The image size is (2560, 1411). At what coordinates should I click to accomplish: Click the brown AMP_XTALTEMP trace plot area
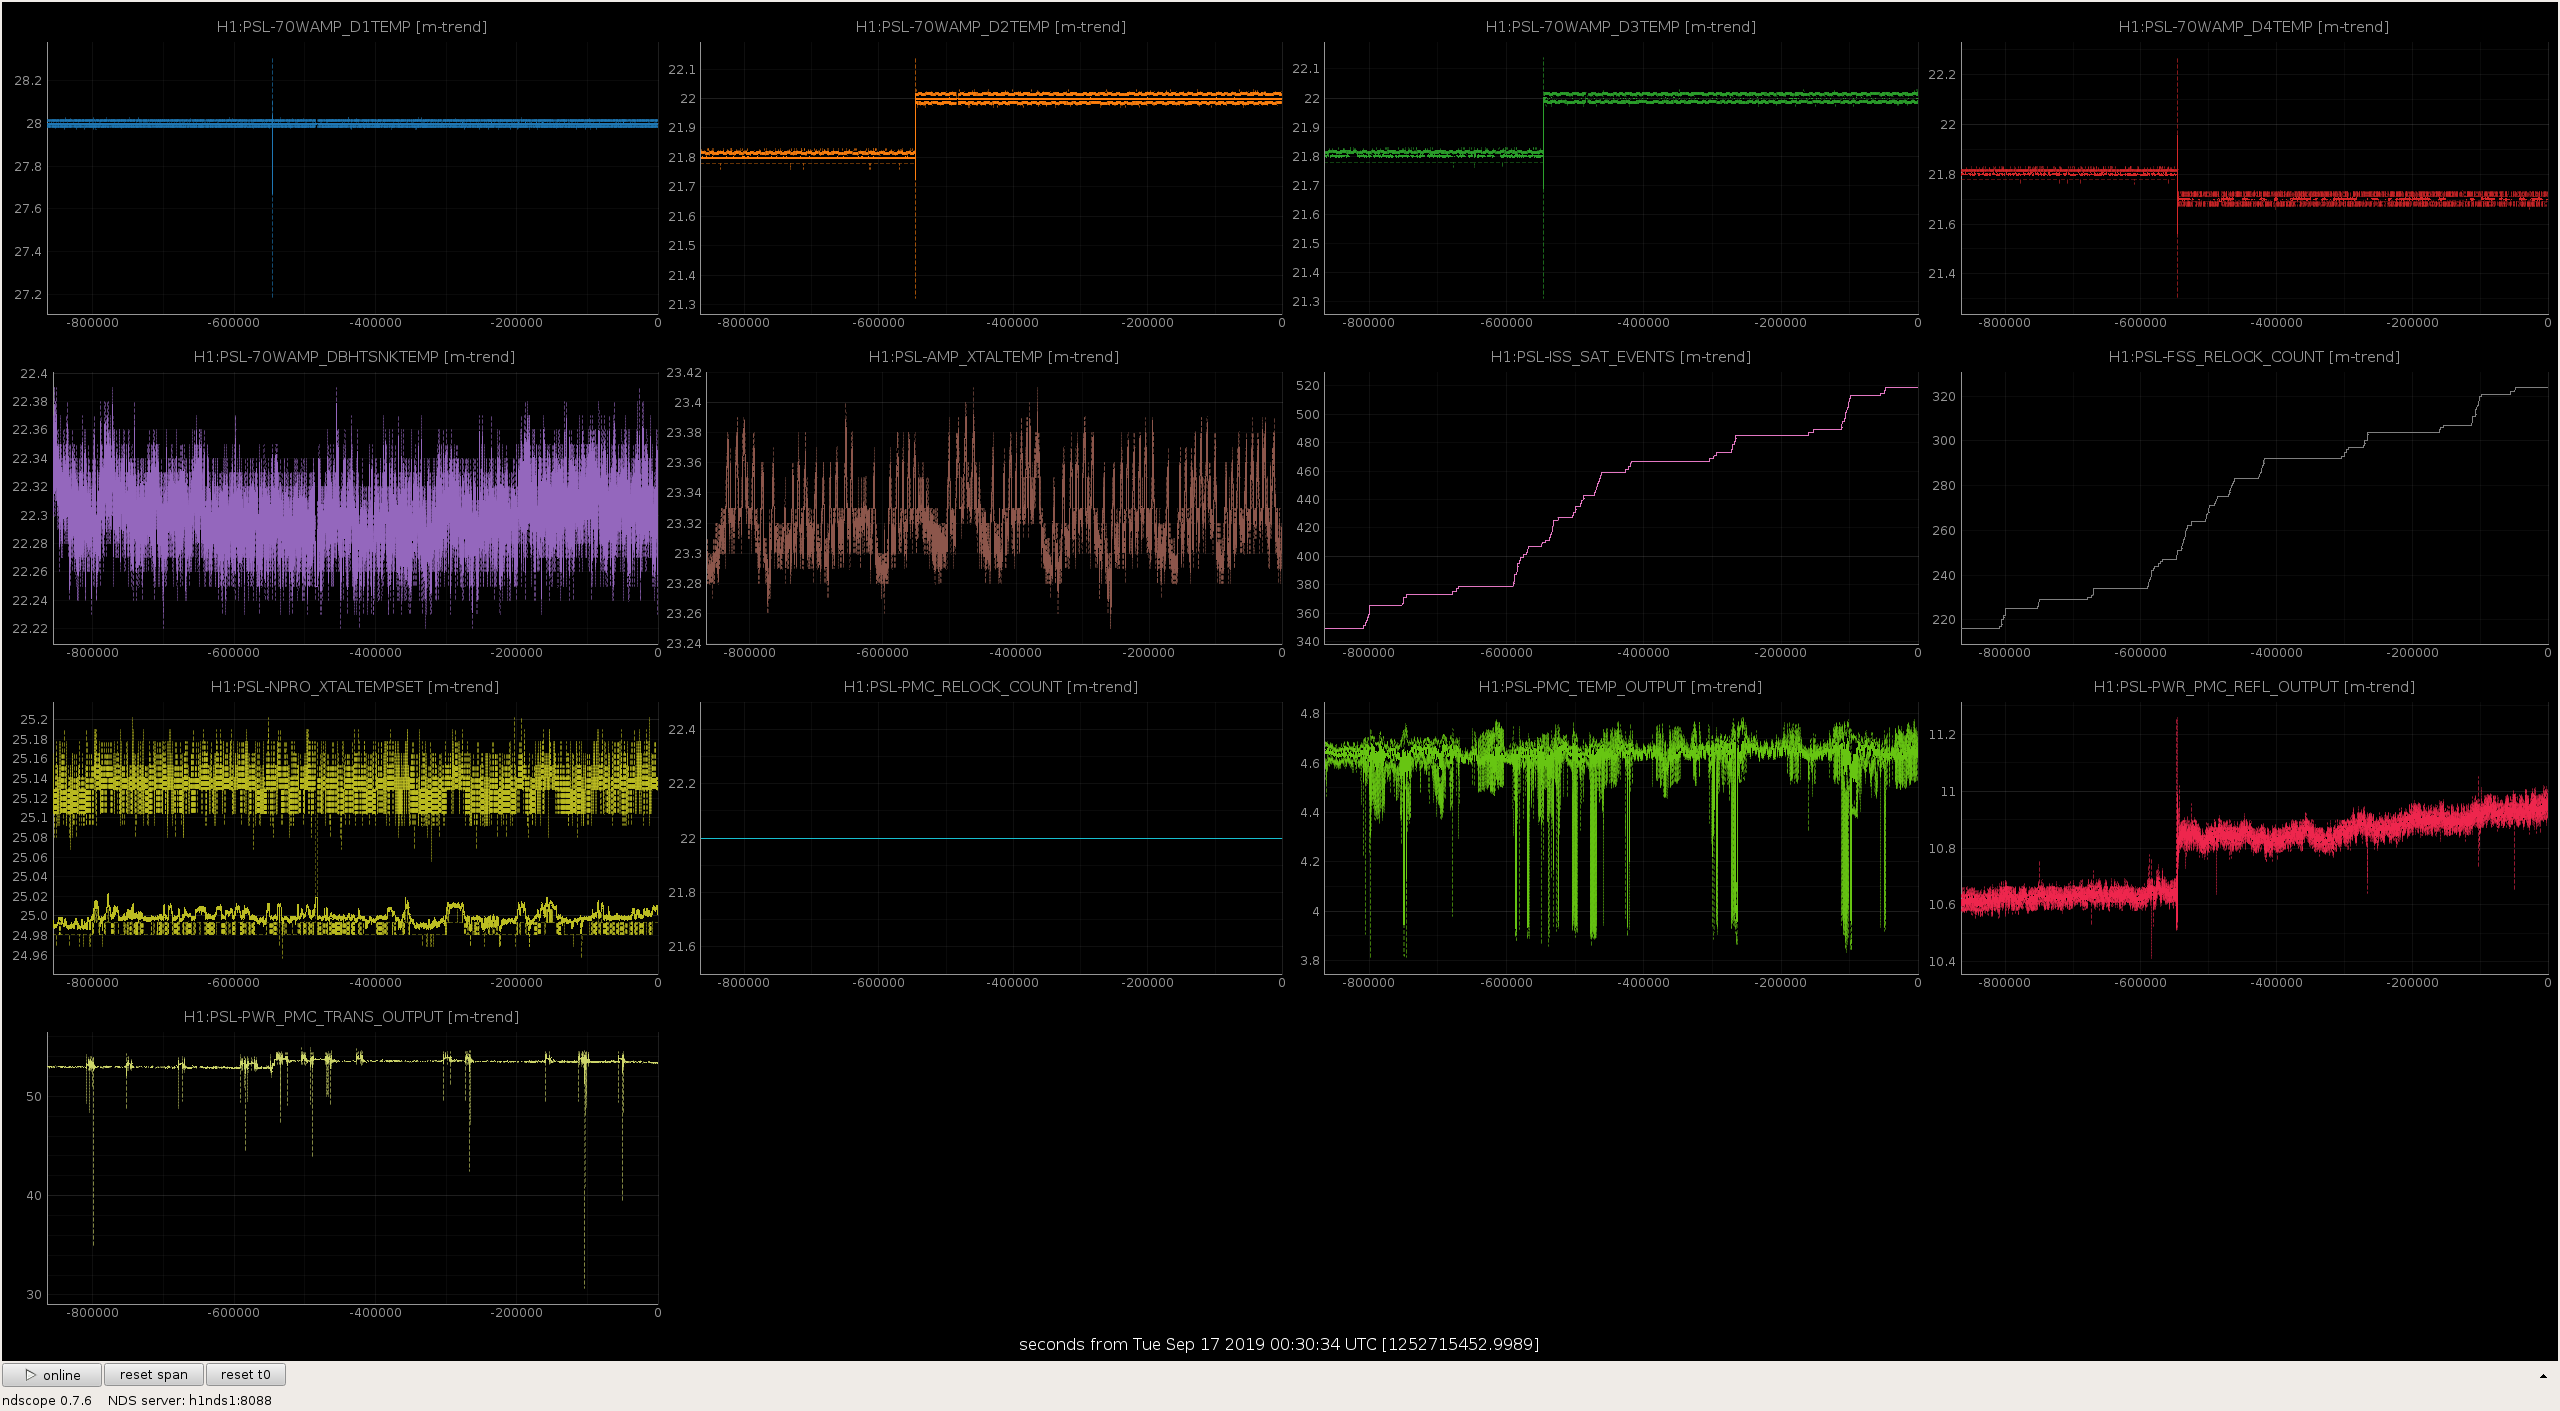[x=994, y=508]
